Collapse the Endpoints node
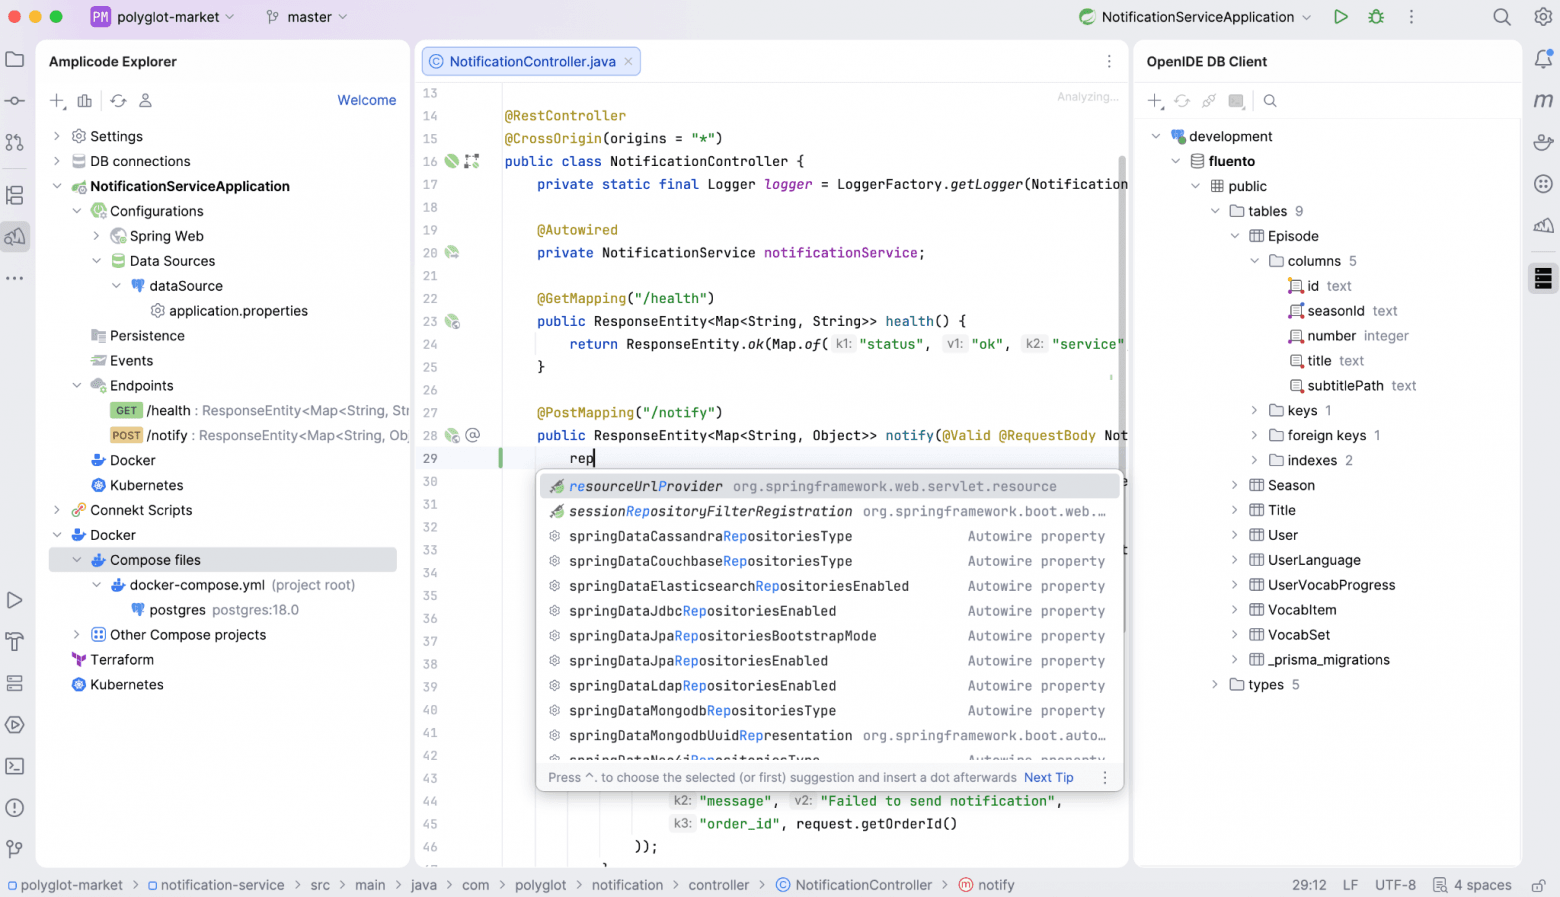 pyautogui.click(x=77, y=386)
